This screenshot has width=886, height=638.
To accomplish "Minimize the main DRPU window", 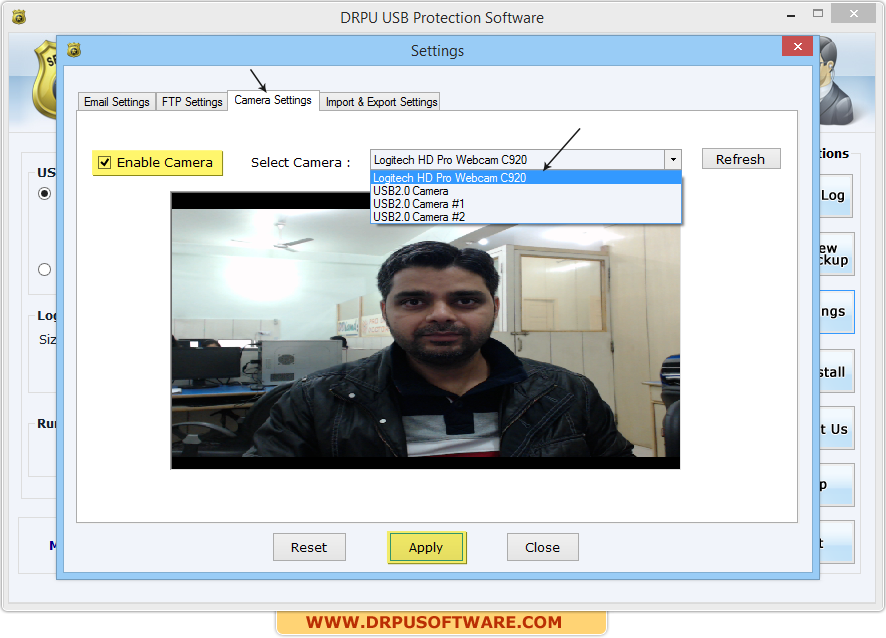I will click(x=791, y=15).
